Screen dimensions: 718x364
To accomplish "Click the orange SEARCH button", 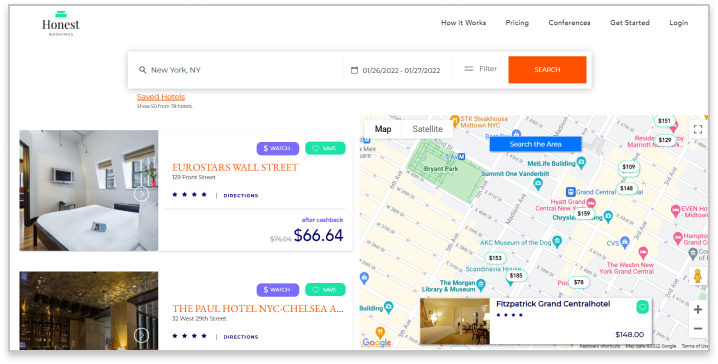I will [x=547, y=70].
